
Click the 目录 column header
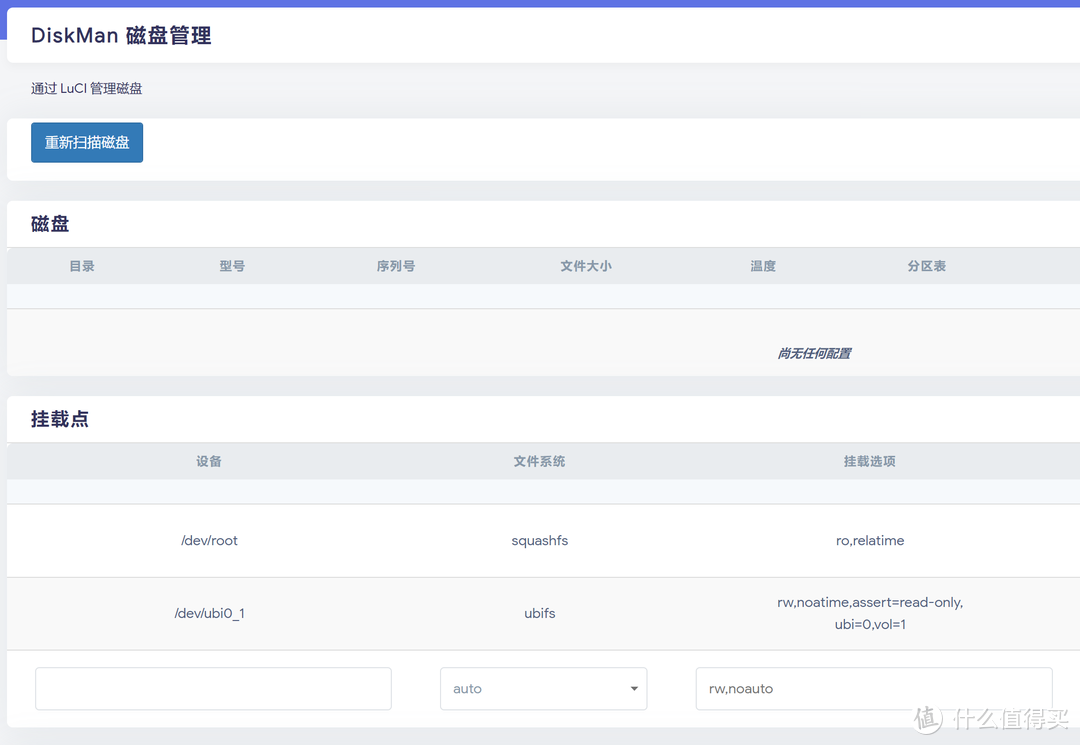[x=81, y=265]
